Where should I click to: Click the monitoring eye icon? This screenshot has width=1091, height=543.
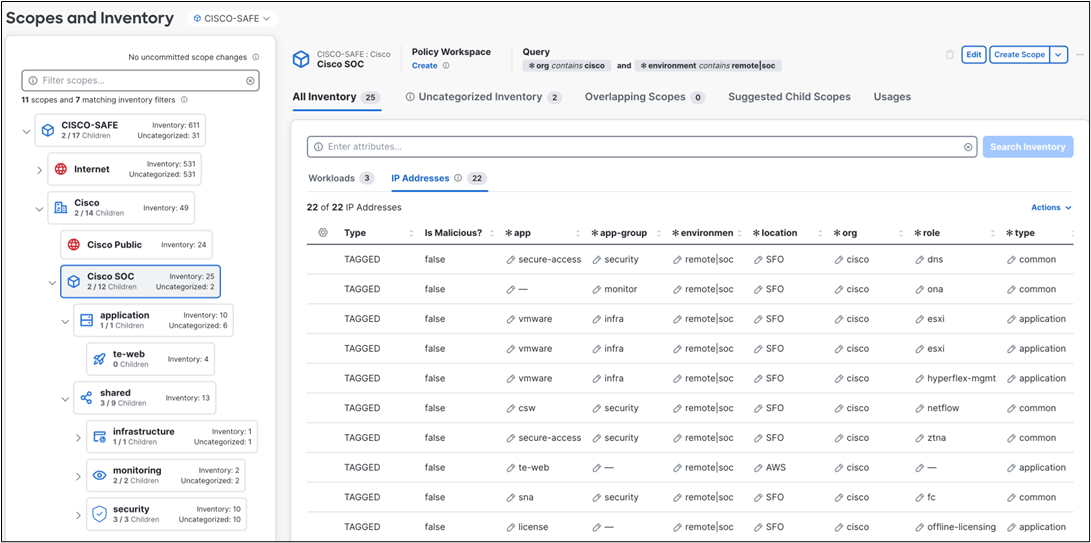click(99, 475)
